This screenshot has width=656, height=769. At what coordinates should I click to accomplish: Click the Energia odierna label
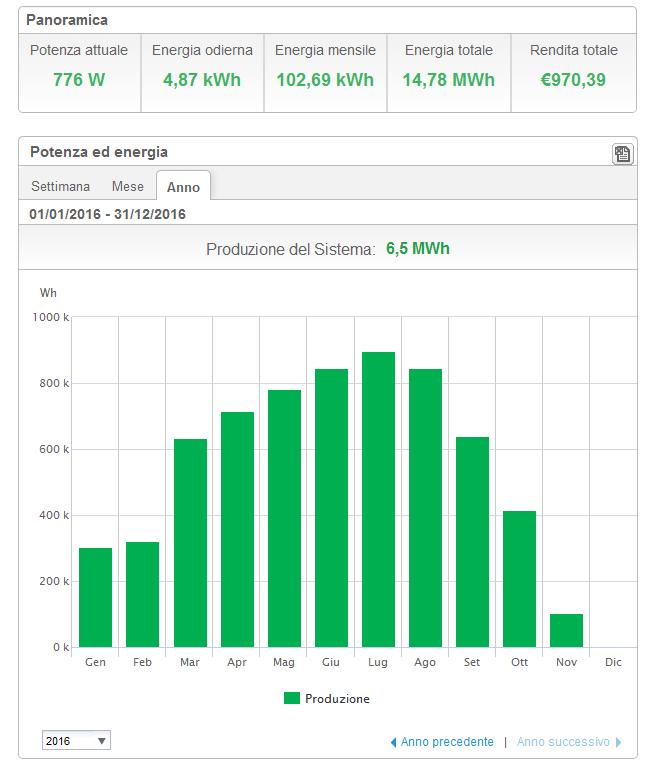[202, 50]
